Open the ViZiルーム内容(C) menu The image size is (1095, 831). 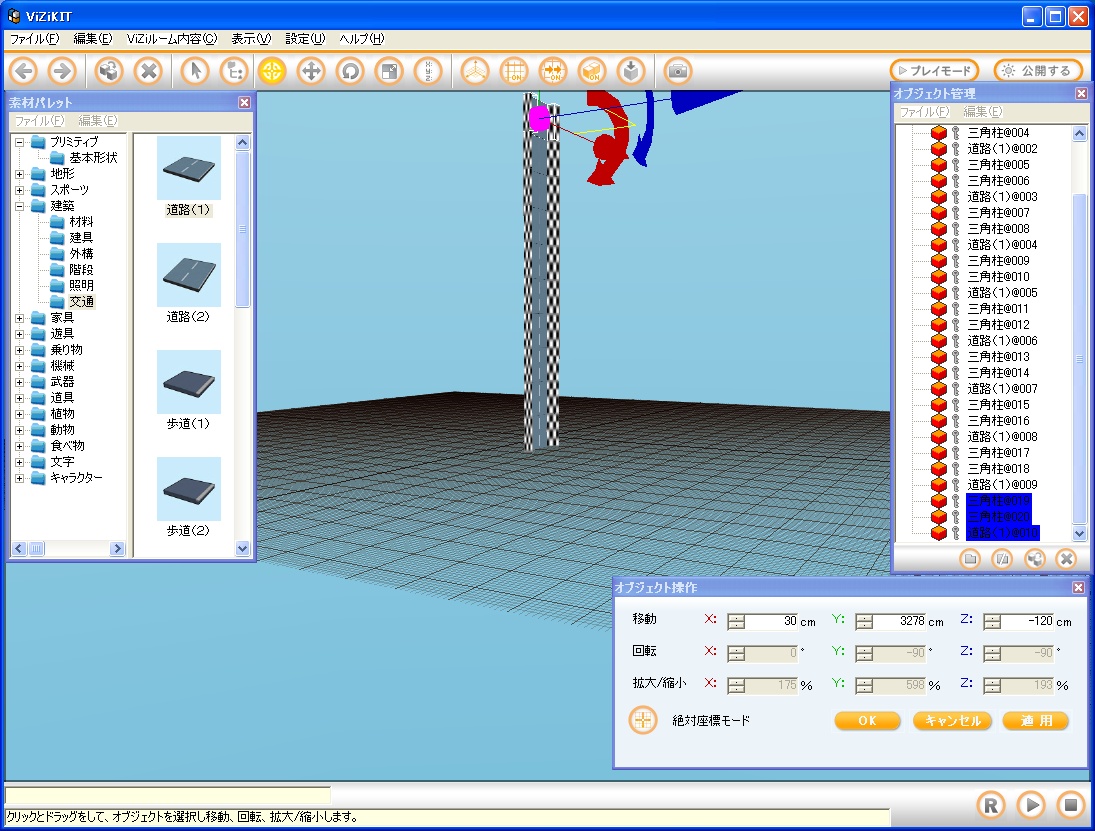point(171,39)
